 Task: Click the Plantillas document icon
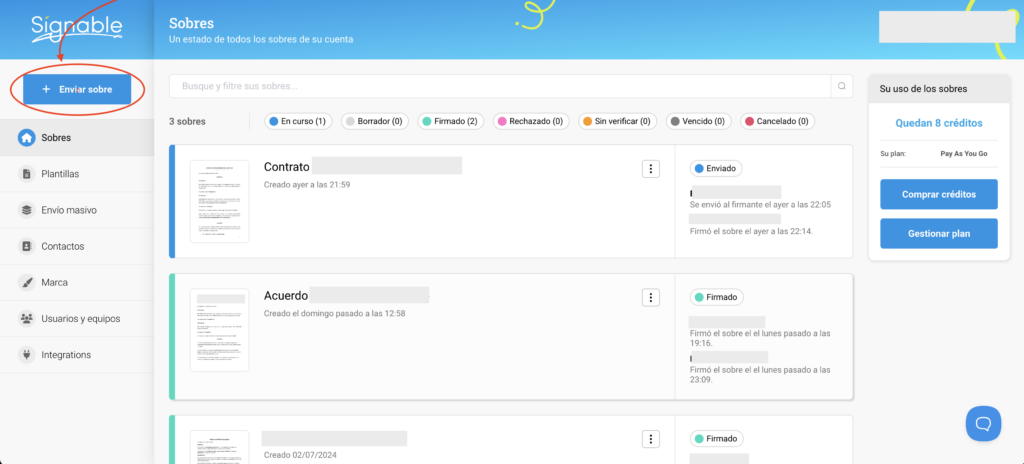click(27, 174)
